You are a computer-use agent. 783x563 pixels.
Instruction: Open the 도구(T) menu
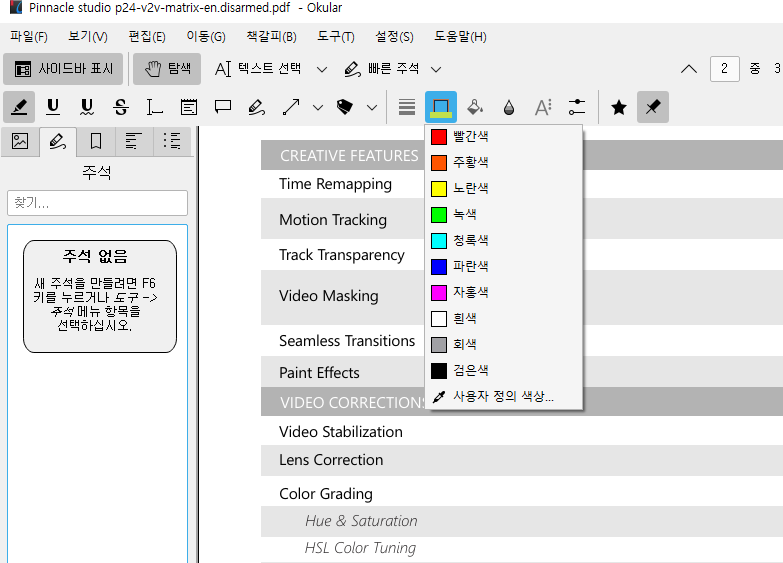point(336,36)
